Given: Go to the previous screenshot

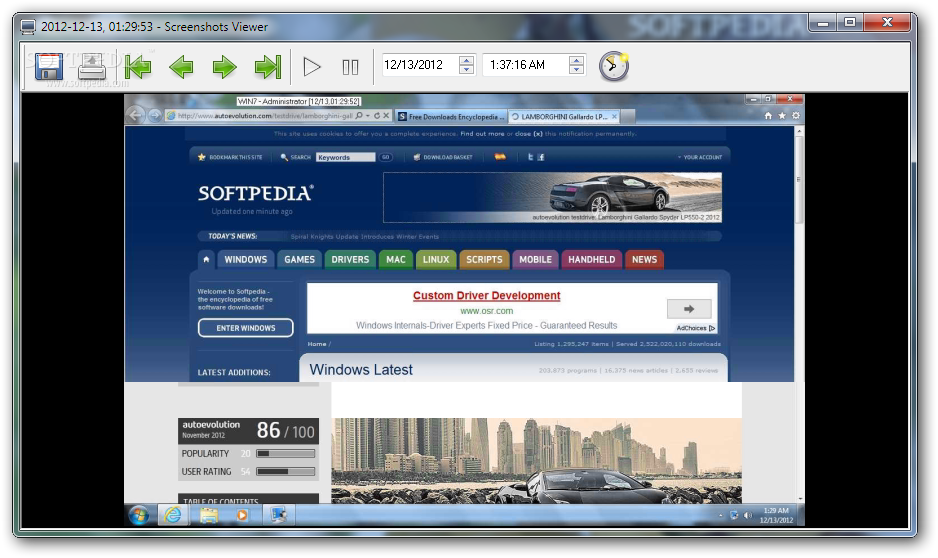Looking at the screenshot, I should (181, 66).
